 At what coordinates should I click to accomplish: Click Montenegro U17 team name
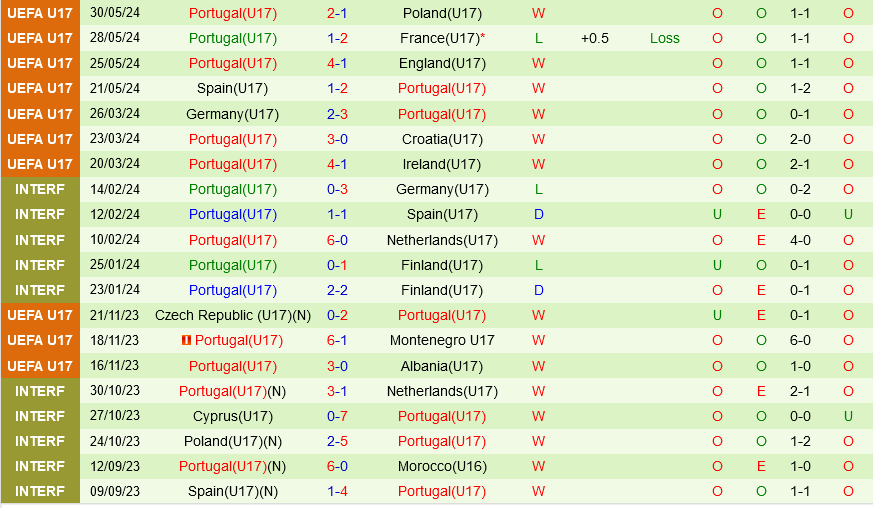442,340
